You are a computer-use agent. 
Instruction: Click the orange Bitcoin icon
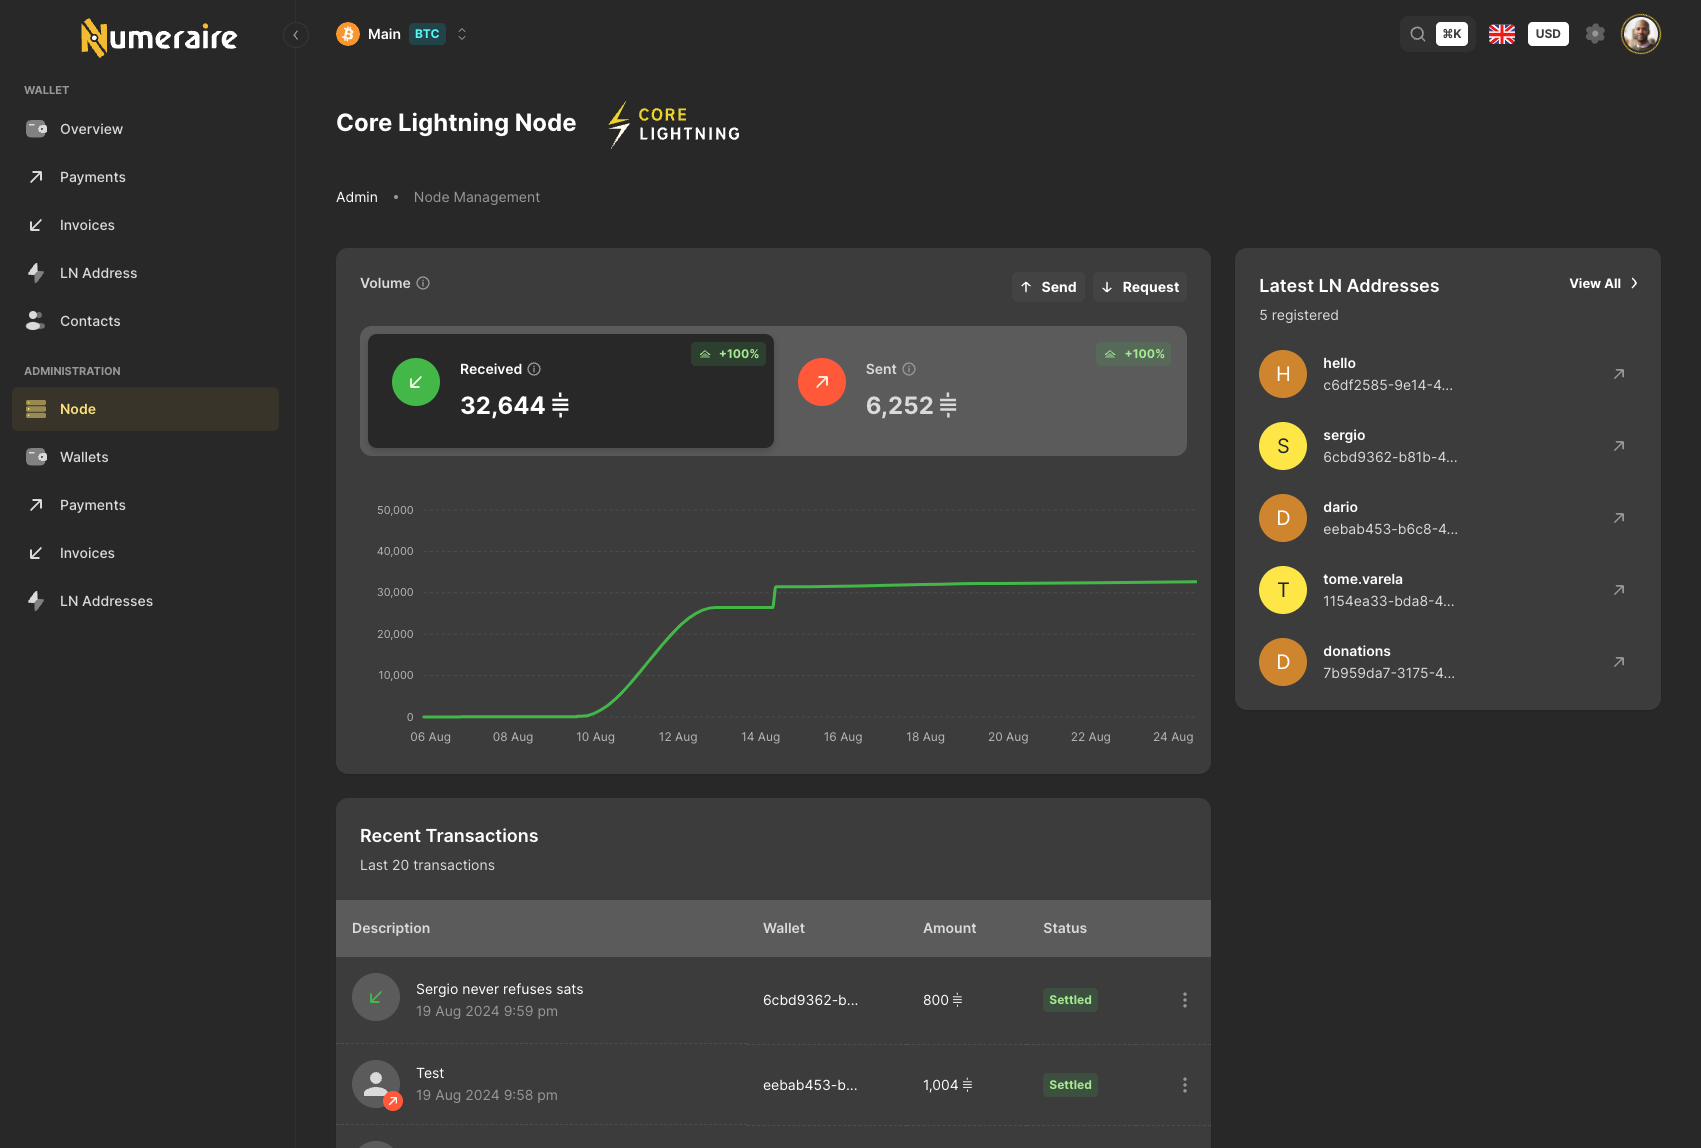click(x=348, y=34)
